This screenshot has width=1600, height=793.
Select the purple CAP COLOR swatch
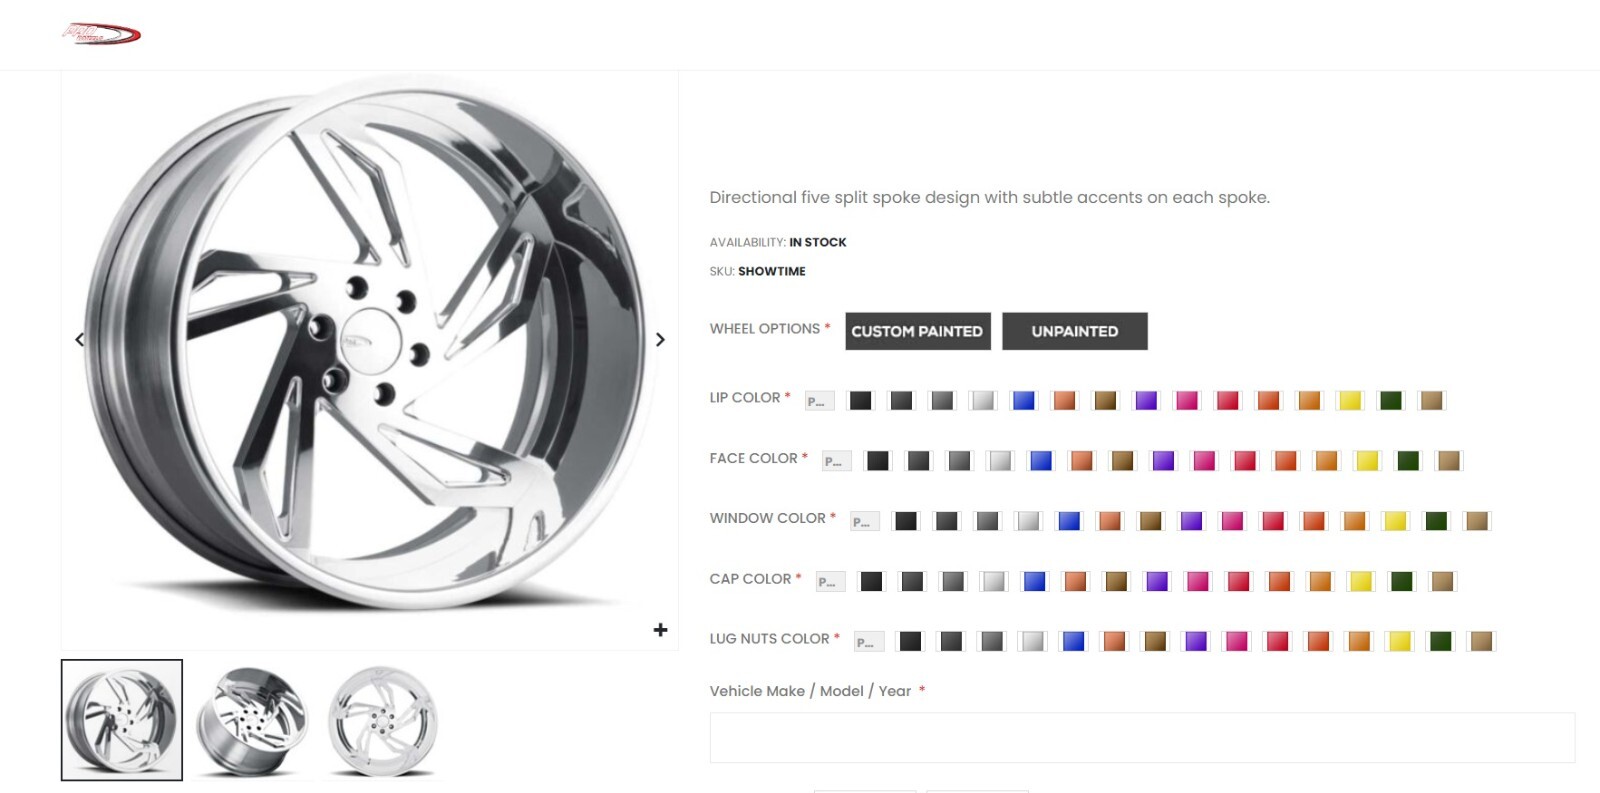pyautogui.click(x=1157, y=580)
